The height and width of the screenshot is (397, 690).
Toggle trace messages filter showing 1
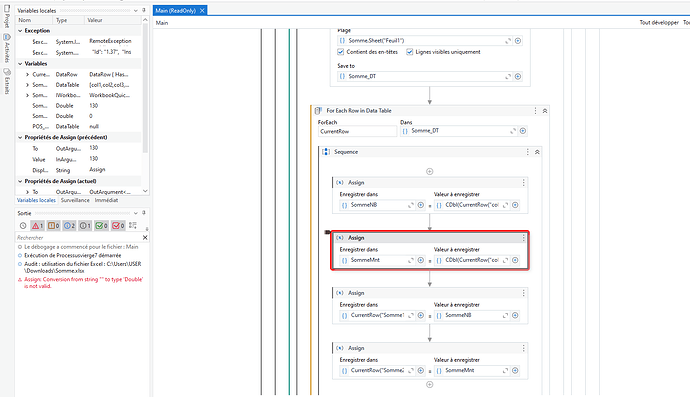pos(85,226)
